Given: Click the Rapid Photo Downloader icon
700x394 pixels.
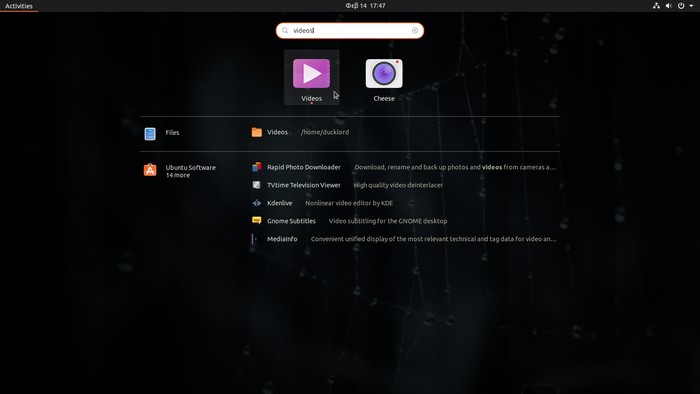Looking at the screenshot, I should 257,167.
